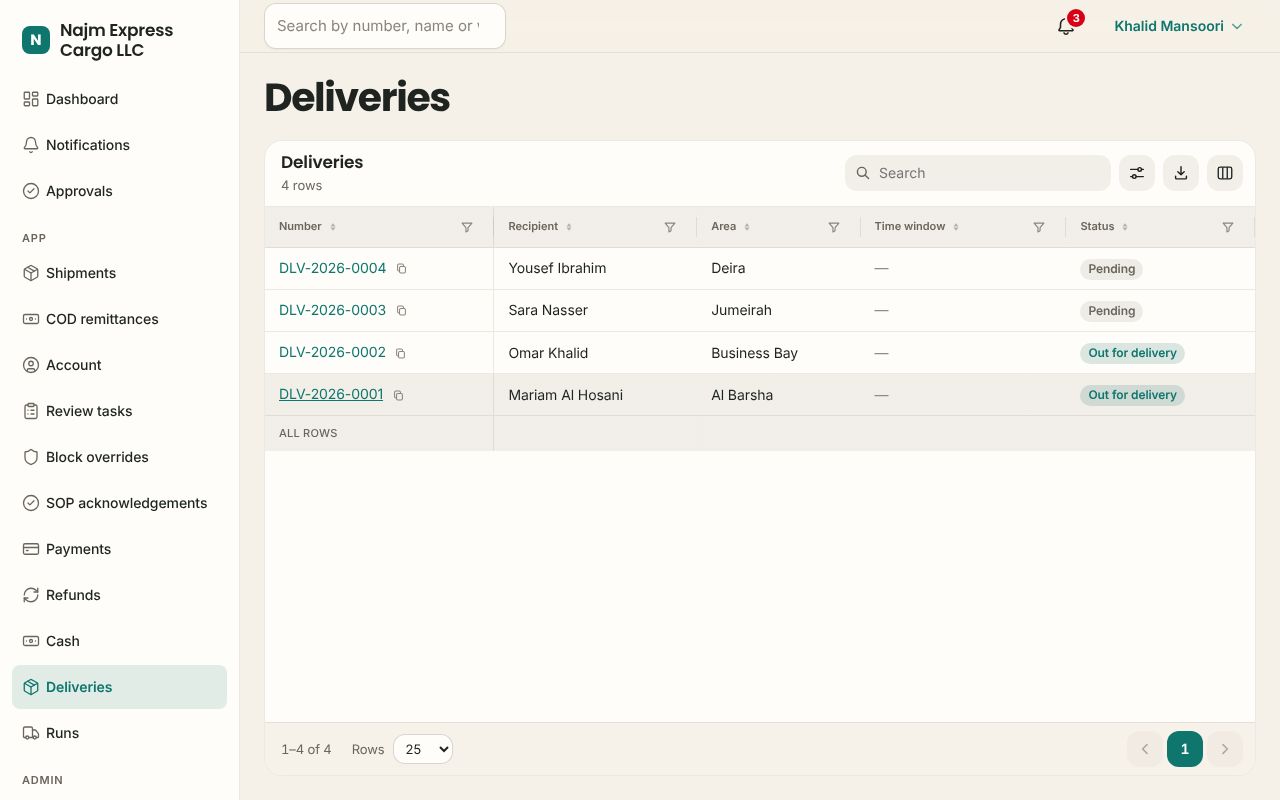Open the Refunds page
This screenshot has height=800, width=1280.
tap(120, 595)
